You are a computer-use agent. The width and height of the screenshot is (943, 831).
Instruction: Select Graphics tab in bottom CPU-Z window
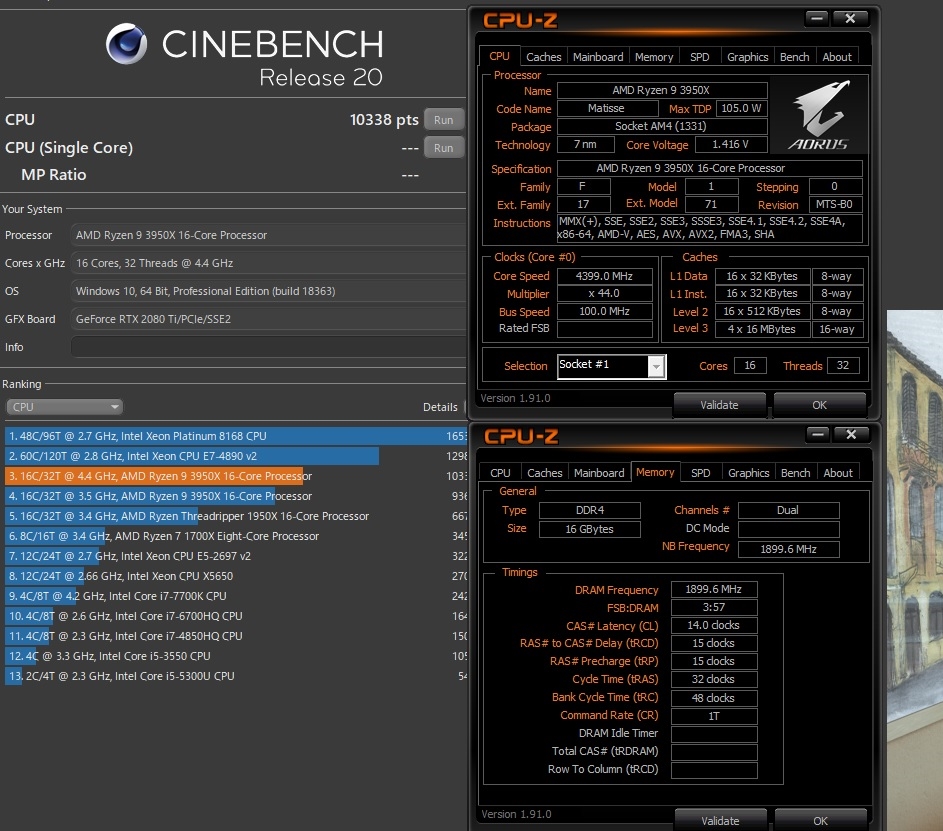[x=749, y=473]
